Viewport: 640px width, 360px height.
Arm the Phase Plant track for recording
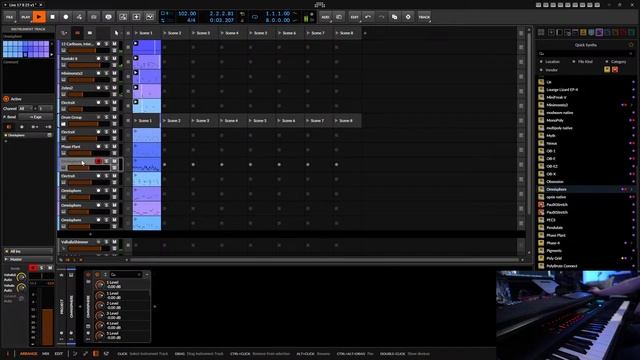pos(98,147)
